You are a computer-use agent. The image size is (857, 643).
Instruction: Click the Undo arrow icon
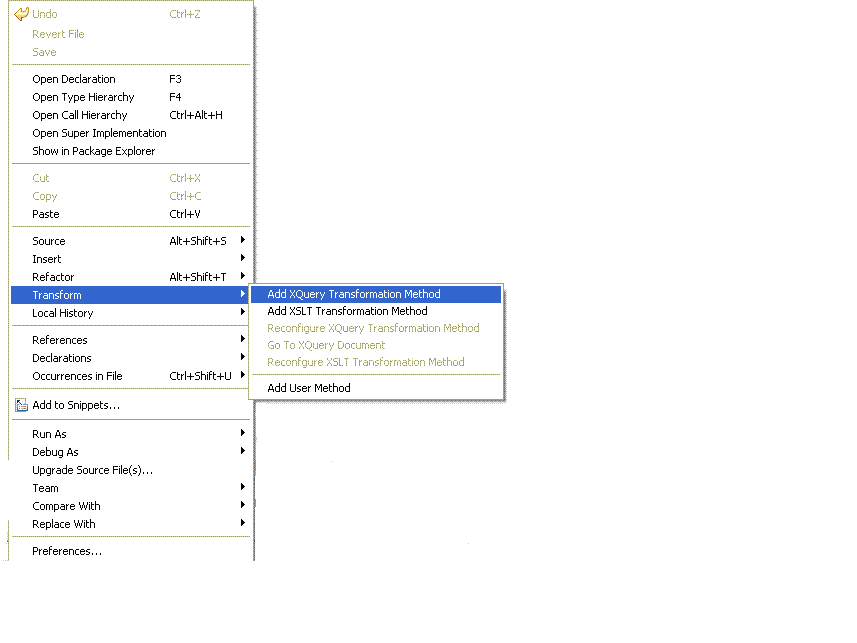tap(21, 14)
